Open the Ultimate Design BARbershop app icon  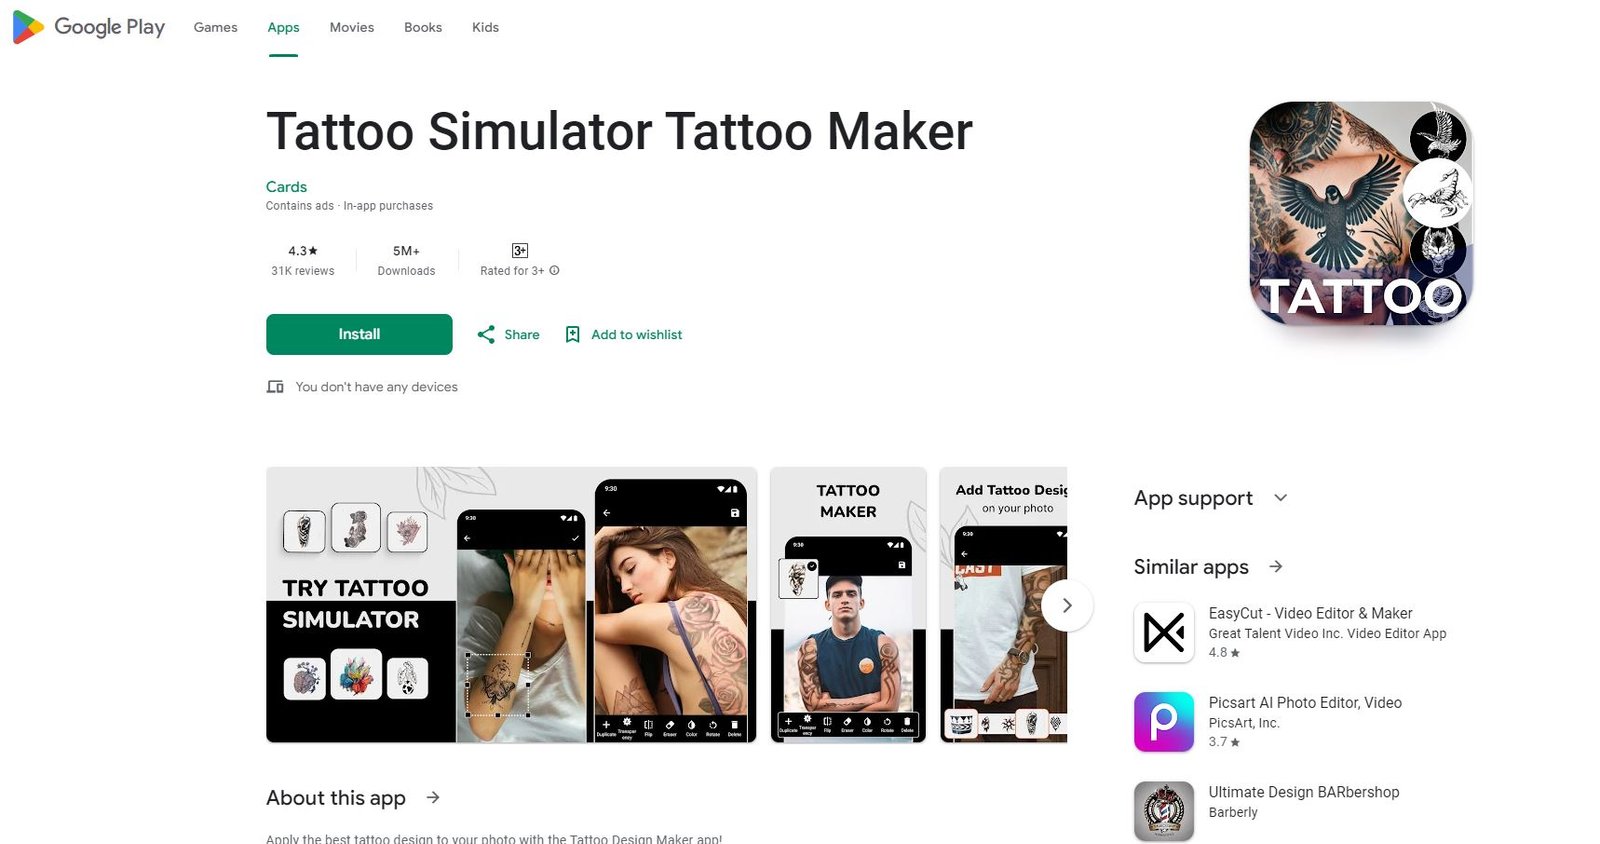[x=1164, y=811]
